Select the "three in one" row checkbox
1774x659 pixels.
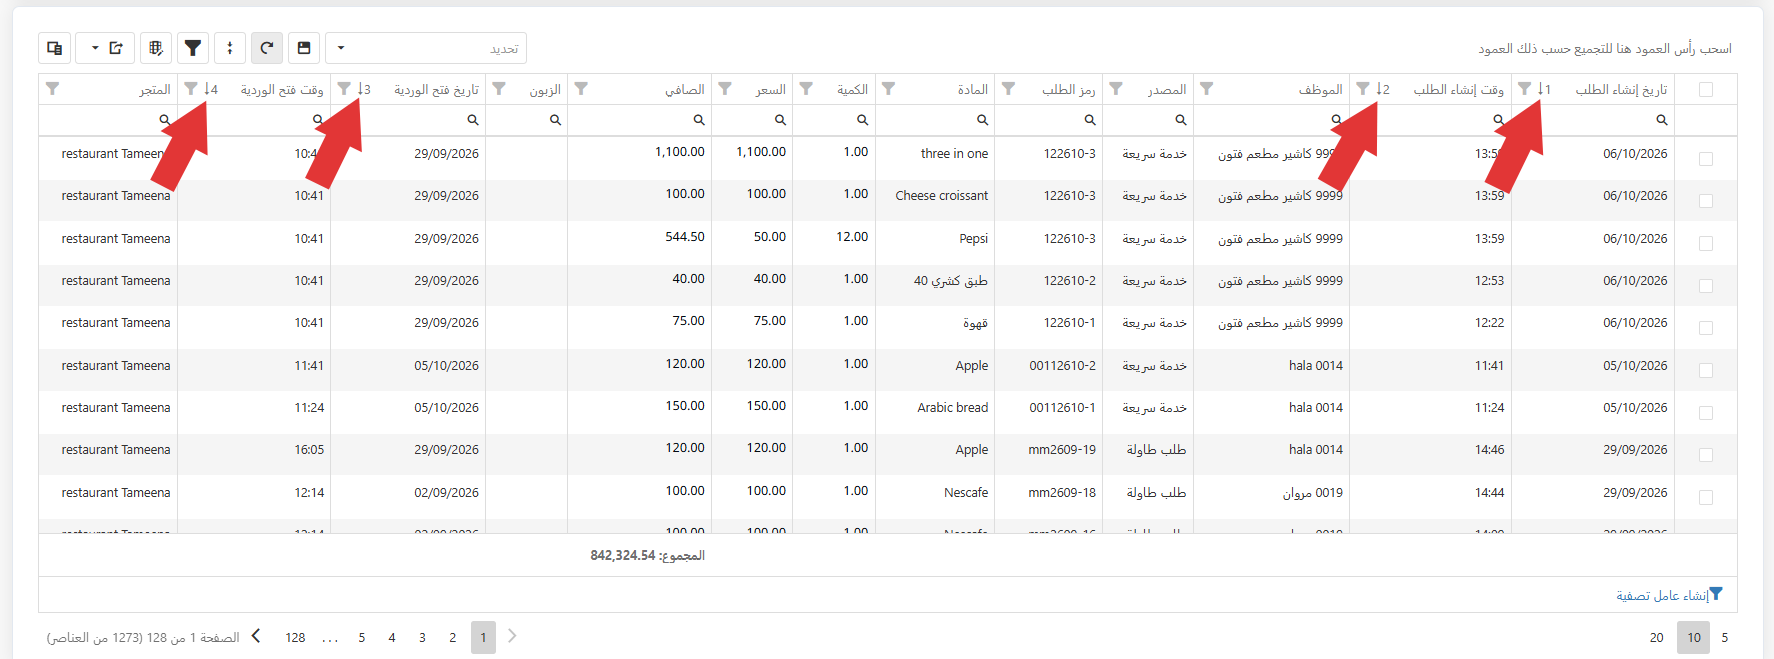coord(1706,159)
